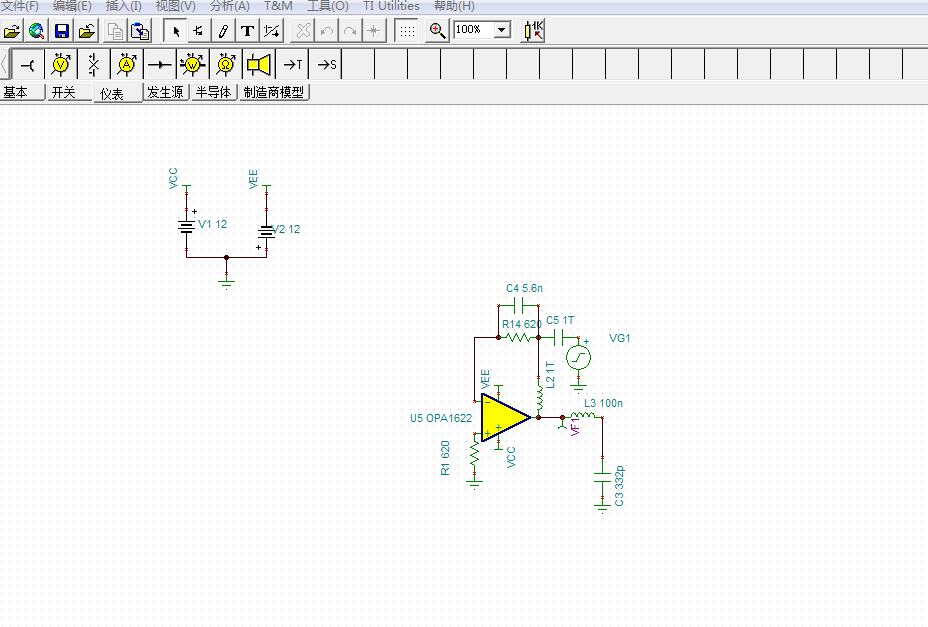The width and height of the screenshot is (928, 627).
Task: Place an open circuit X marker
Action: pyautogui.click(x=94, y=65)
